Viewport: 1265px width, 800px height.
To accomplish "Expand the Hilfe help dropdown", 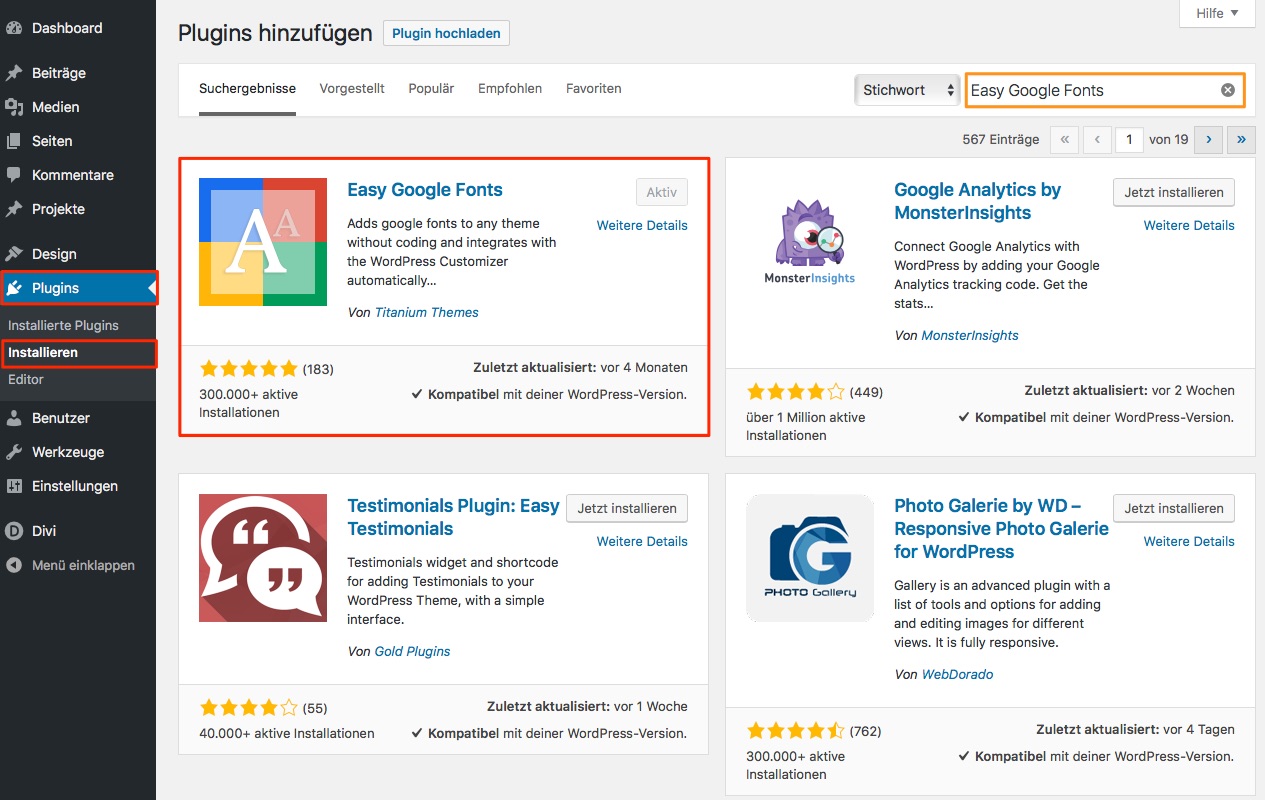I will tap(1217, 13).
